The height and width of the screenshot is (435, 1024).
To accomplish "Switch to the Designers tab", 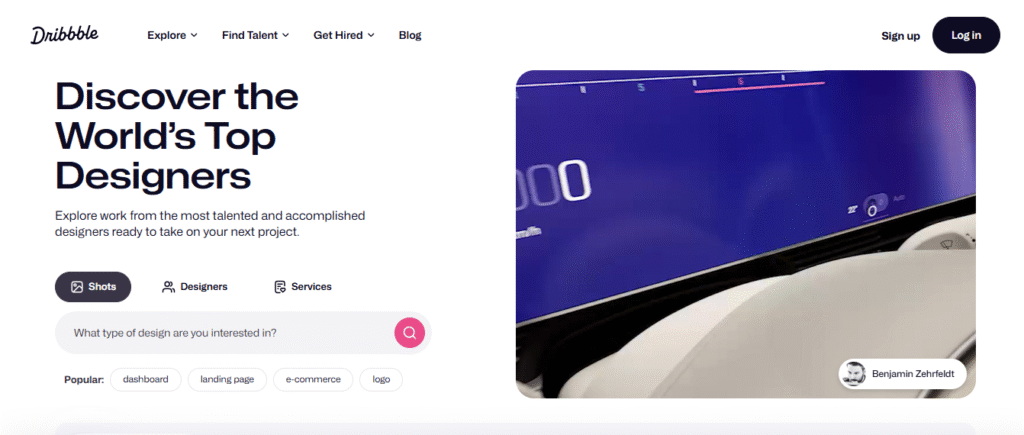I will point(195,287).
